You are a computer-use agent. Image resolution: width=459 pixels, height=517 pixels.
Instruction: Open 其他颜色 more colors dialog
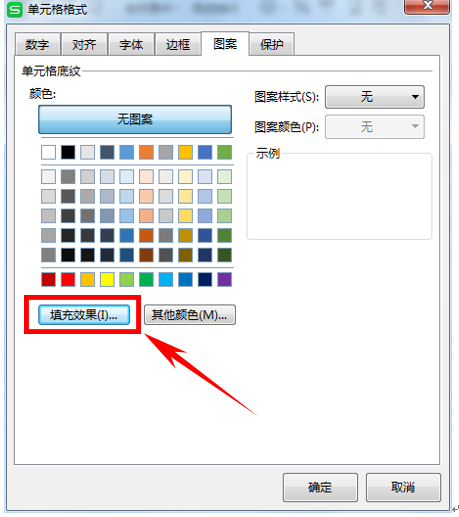pyautogui.click(x=190, y=315)
